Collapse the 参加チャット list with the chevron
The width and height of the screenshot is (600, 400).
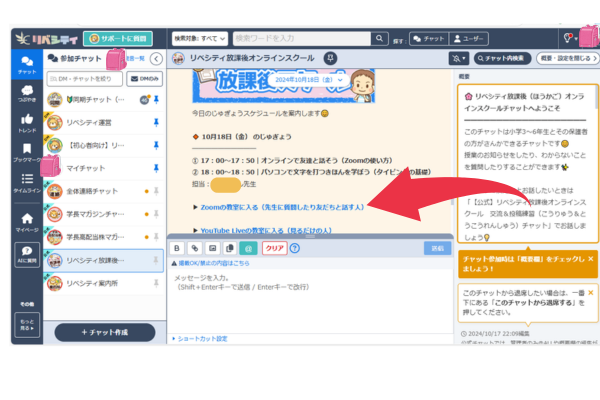click(156, 59)
